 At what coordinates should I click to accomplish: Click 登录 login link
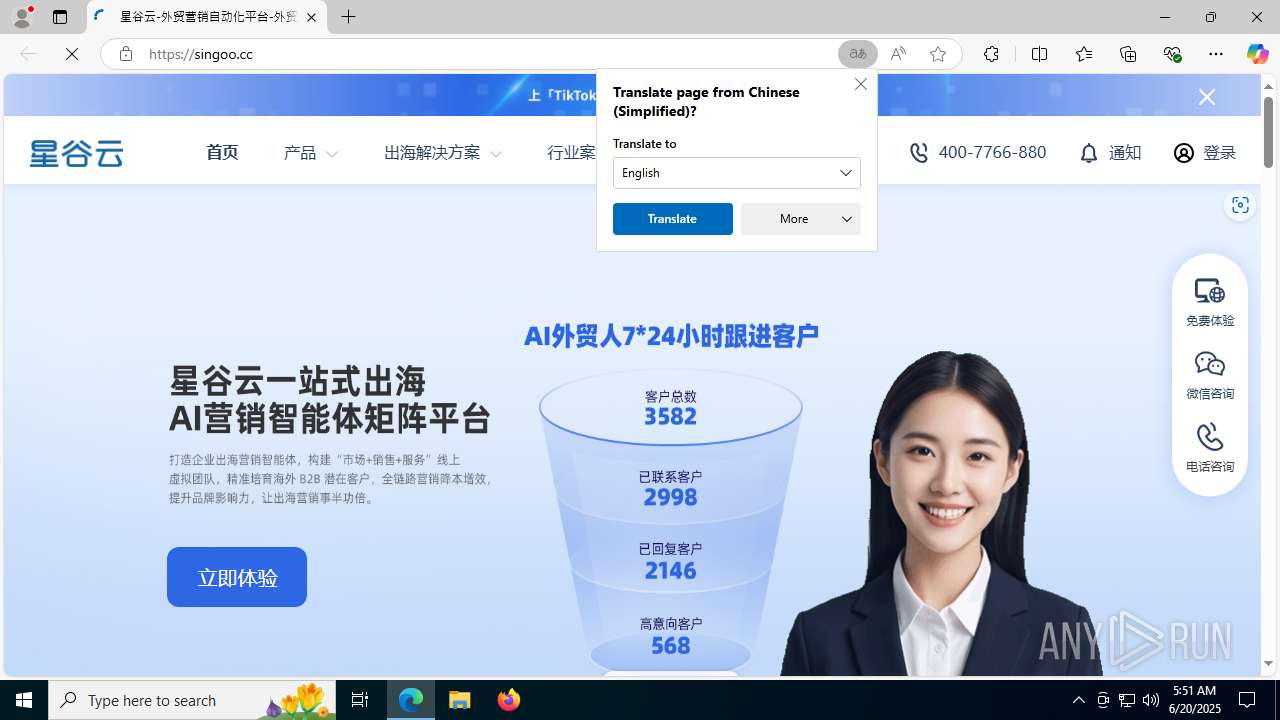tap(1204, 153)
